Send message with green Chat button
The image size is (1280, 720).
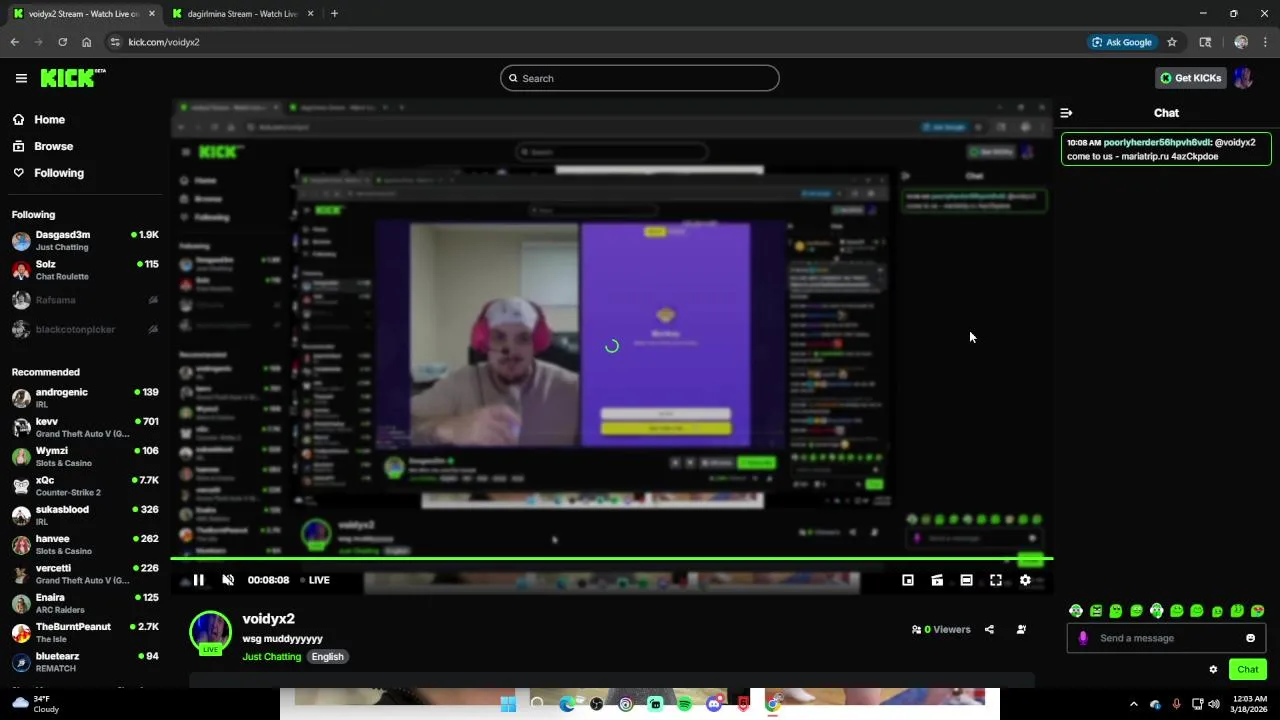pyautogui.click(x=1247, y=669)
